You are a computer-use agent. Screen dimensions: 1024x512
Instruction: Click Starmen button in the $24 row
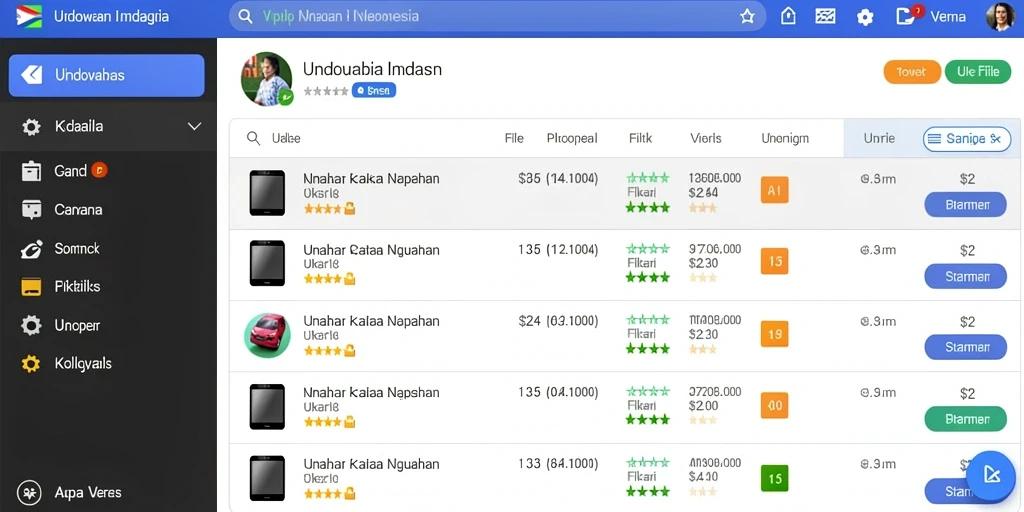(x=965, y=347)
